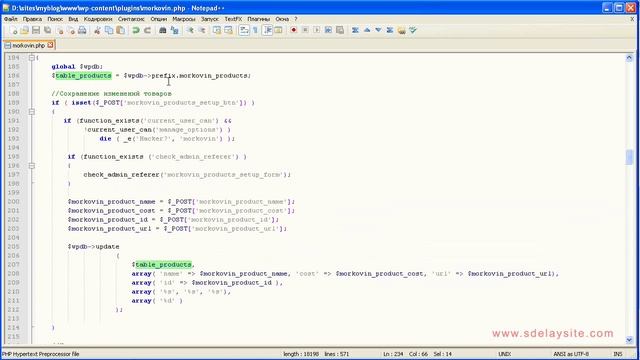
Task: Open the Replace dialog toolbar icon
Action: 174,30
